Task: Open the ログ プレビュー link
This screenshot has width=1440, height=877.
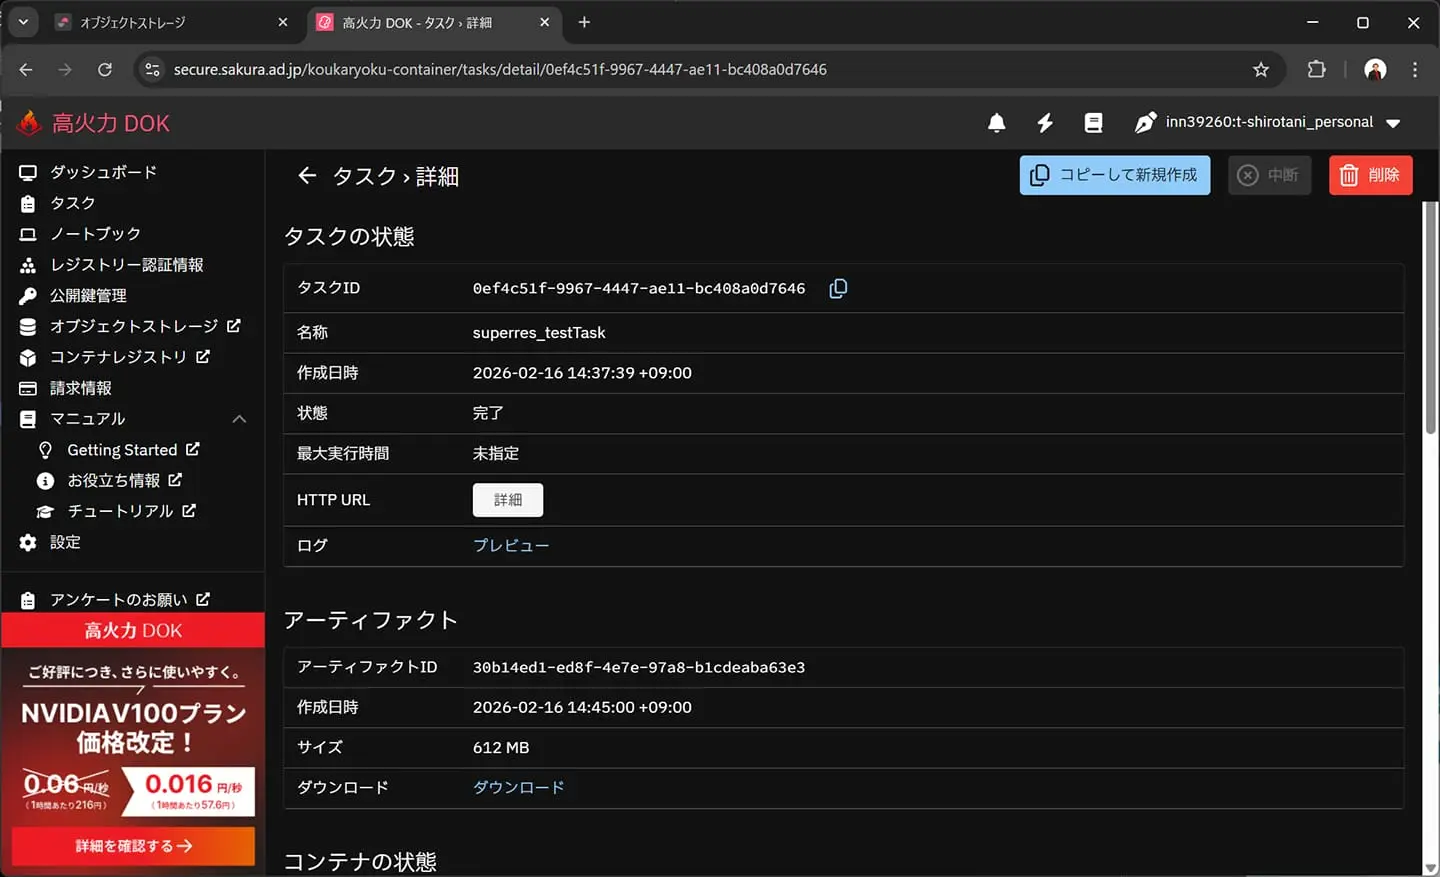Action: pyautogui.click(x=510, y=546)
